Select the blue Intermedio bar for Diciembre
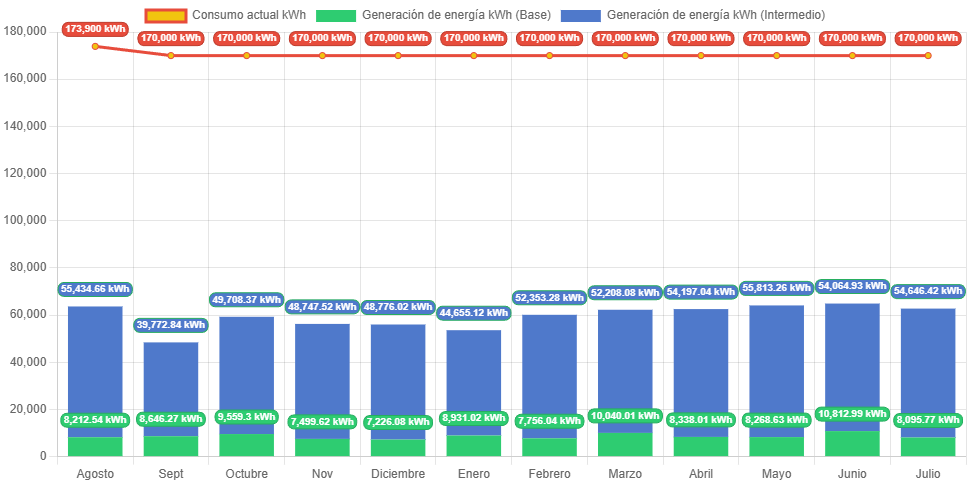Viewport: 971px width, 485px height. tap(398, 375)
